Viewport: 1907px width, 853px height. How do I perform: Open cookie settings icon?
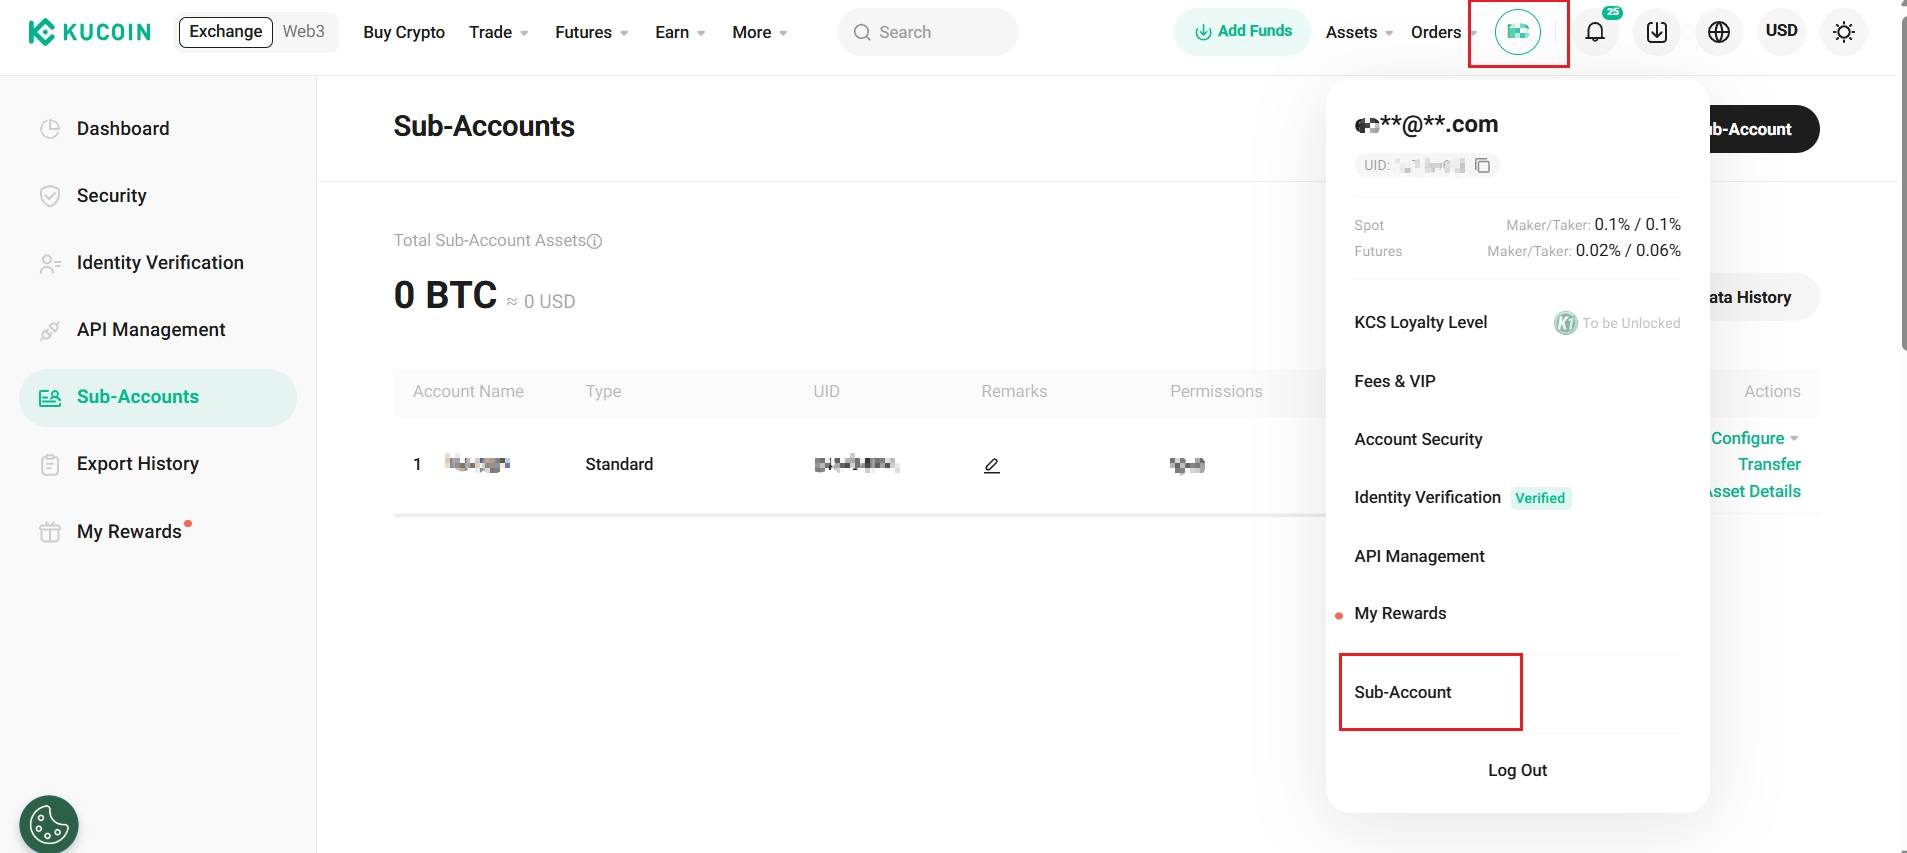point(49,825)
